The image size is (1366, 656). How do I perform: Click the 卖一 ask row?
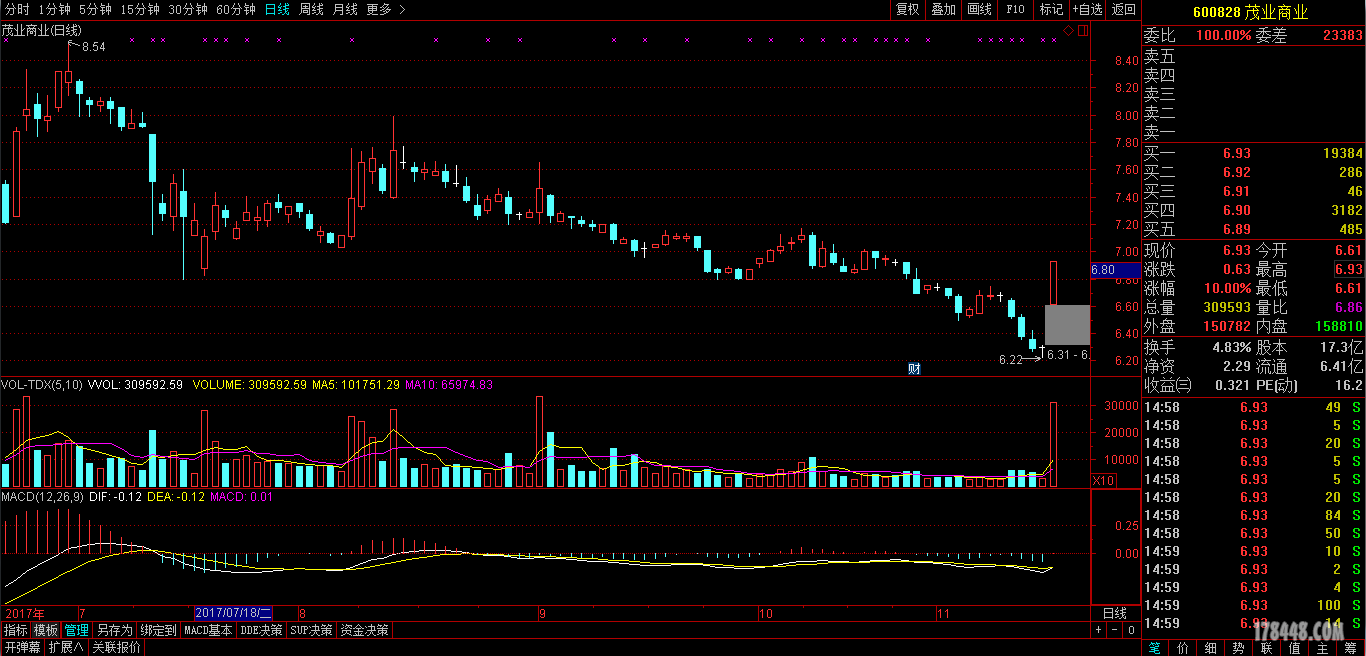[1253, 132]
